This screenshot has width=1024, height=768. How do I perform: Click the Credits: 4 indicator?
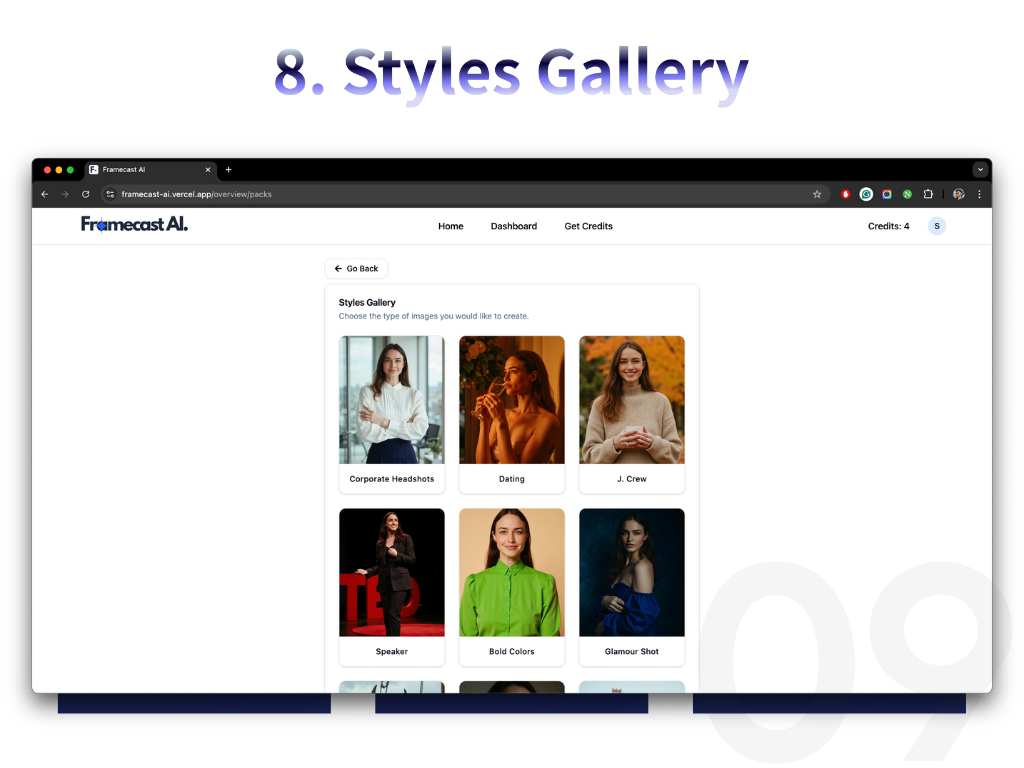click(888, 226)
